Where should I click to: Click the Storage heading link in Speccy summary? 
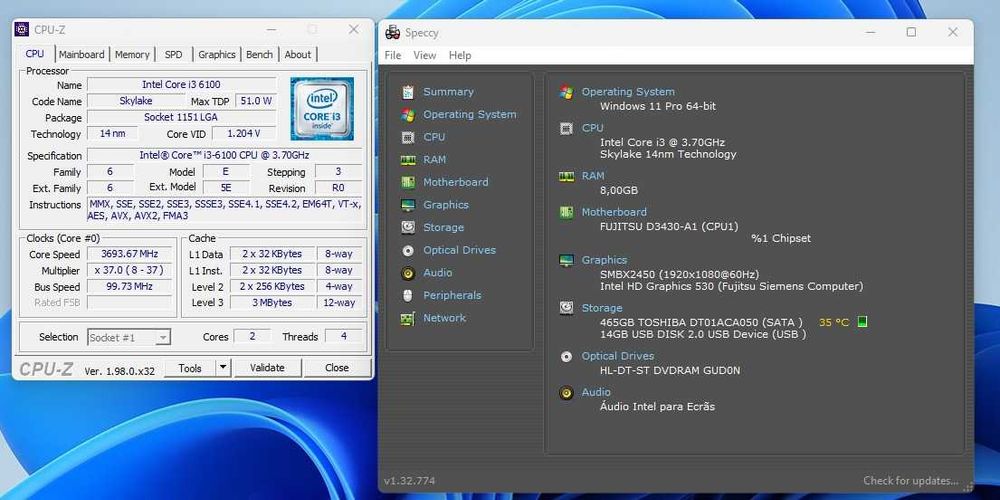[x=602, y=308]
